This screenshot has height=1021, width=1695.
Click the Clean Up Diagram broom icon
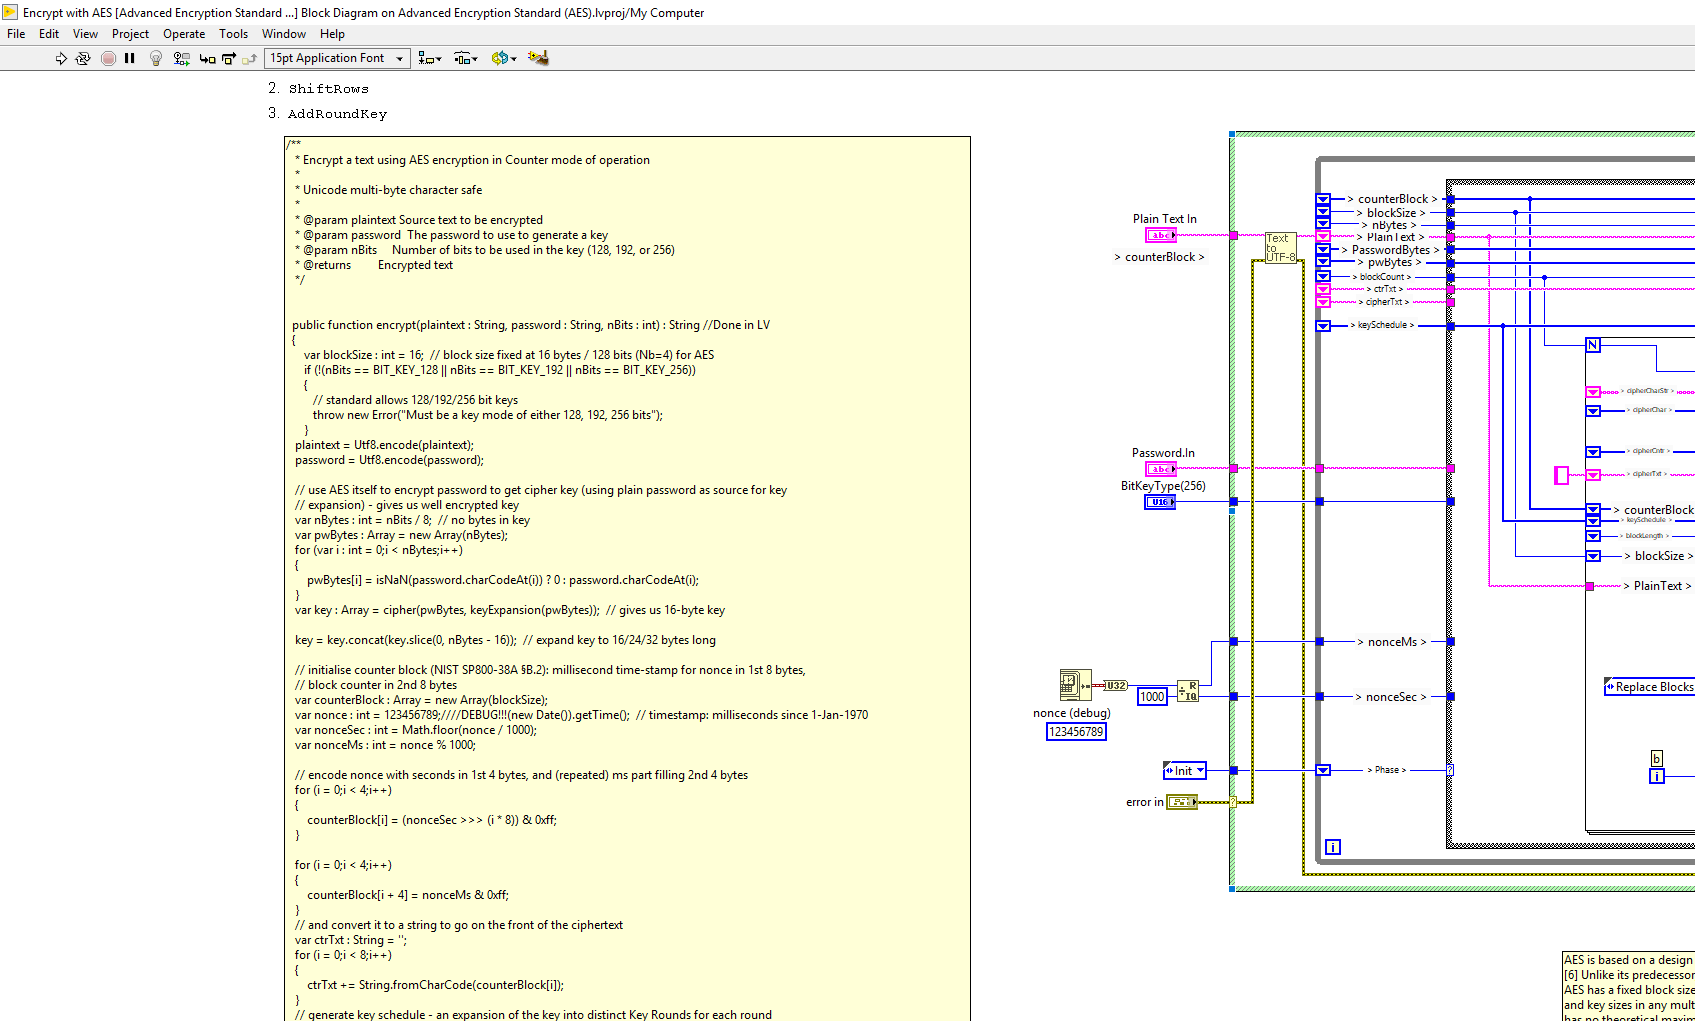point(538,58)
